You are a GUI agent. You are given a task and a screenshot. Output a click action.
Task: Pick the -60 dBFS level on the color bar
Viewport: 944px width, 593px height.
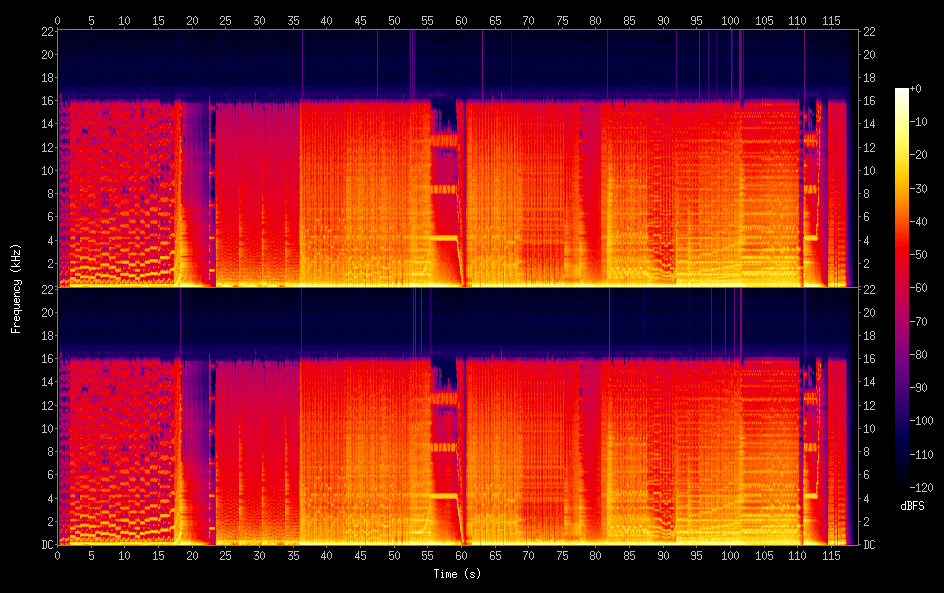coord(902,290)
